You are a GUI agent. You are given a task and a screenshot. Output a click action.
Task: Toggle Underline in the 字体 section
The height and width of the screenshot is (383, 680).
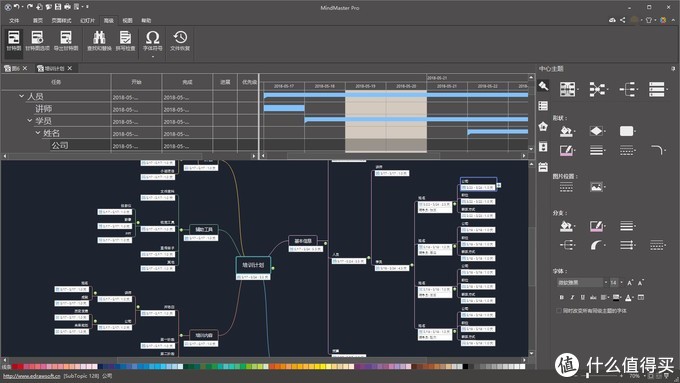tap(582, 297)
